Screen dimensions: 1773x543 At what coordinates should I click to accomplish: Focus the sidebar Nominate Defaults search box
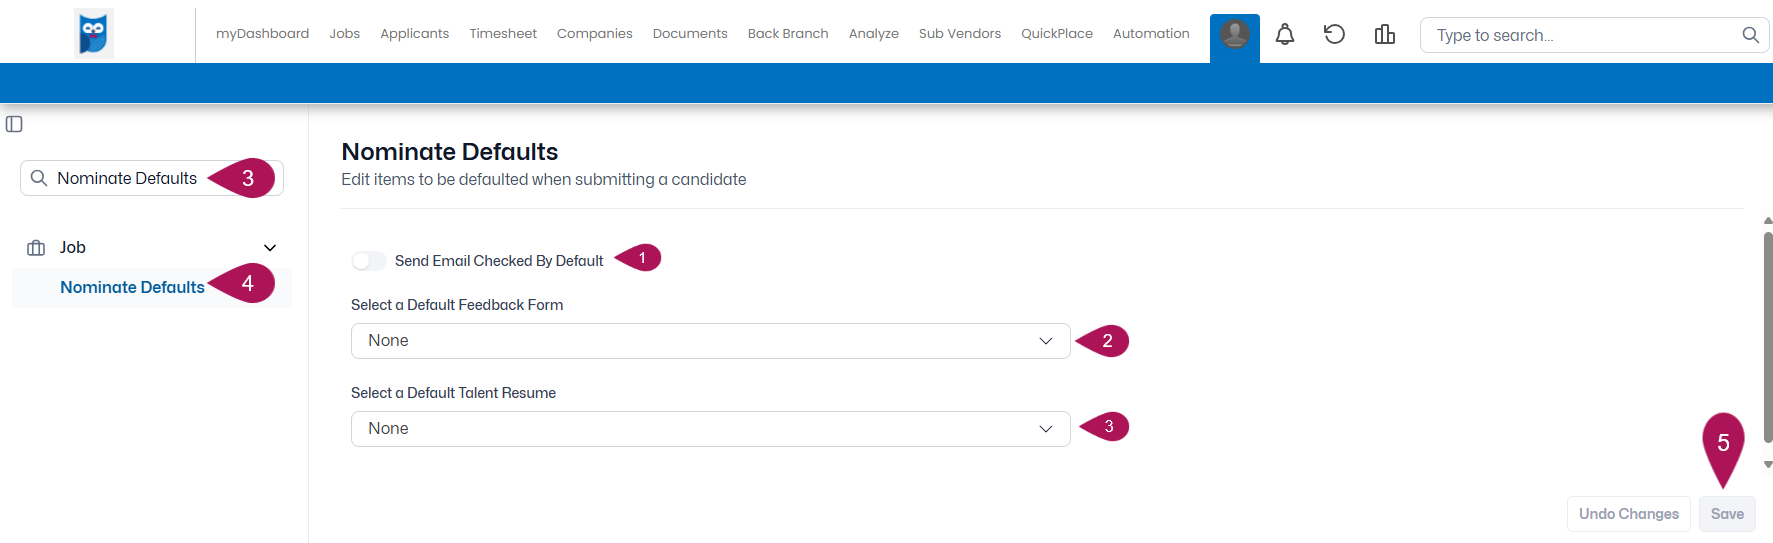pos(152,178)
